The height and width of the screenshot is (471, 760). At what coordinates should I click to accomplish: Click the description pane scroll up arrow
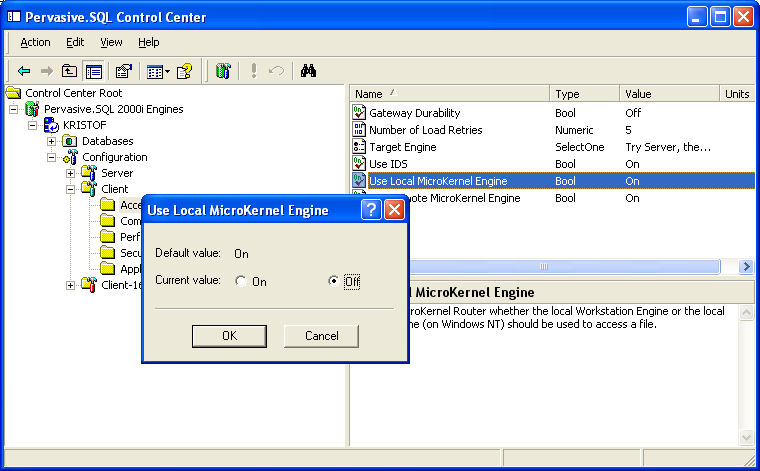pyautogui.click(x=746, y=312)
